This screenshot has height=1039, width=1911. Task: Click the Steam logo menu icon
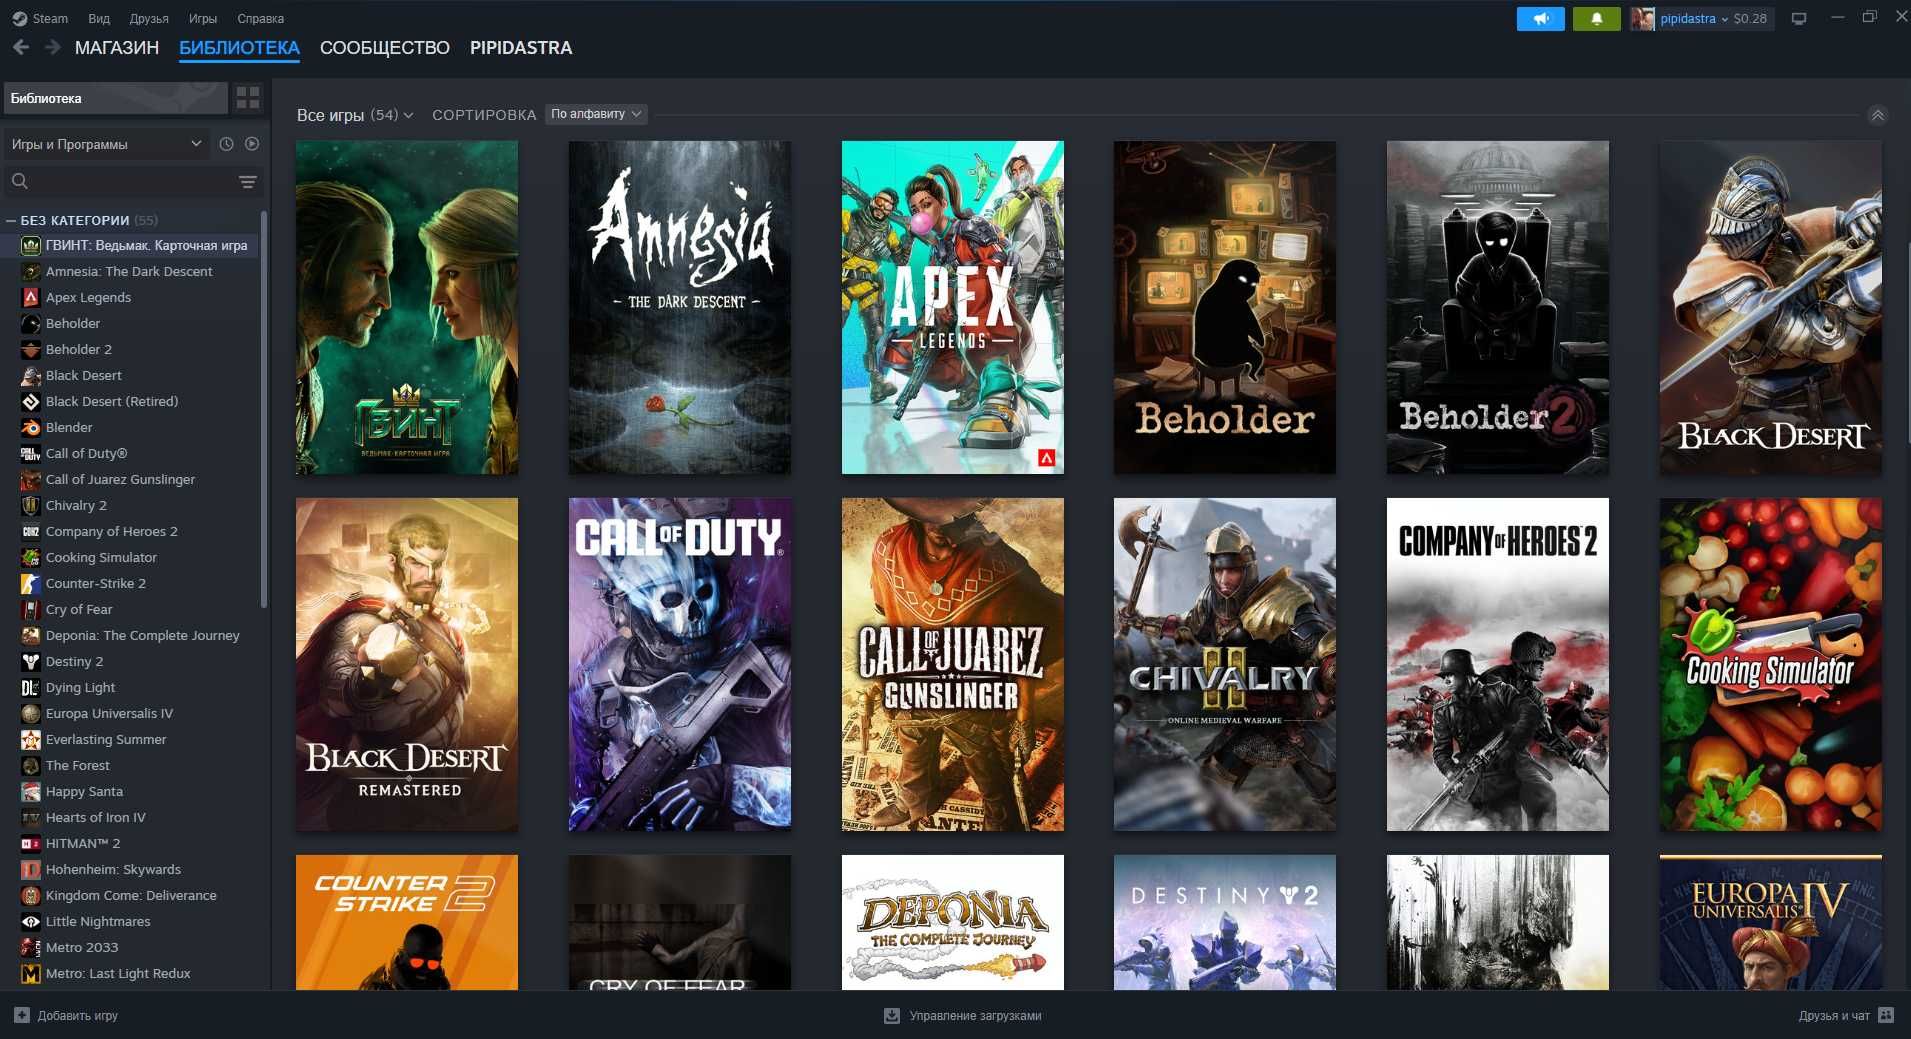19,18
